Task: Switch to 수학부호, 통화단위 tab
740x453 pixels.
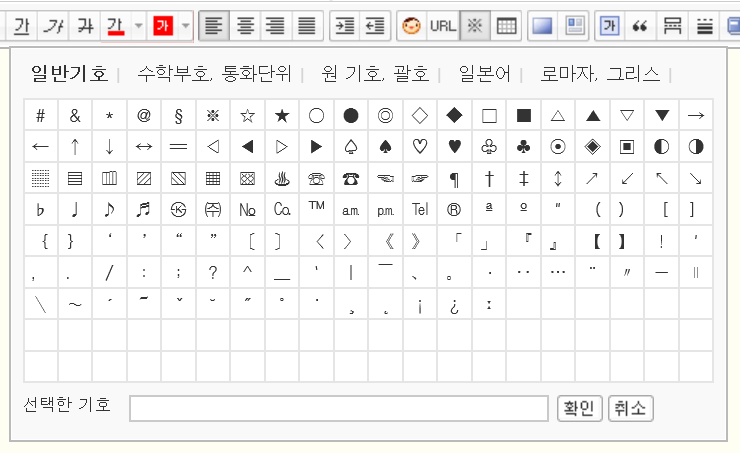Action: [x=214, y=74]
